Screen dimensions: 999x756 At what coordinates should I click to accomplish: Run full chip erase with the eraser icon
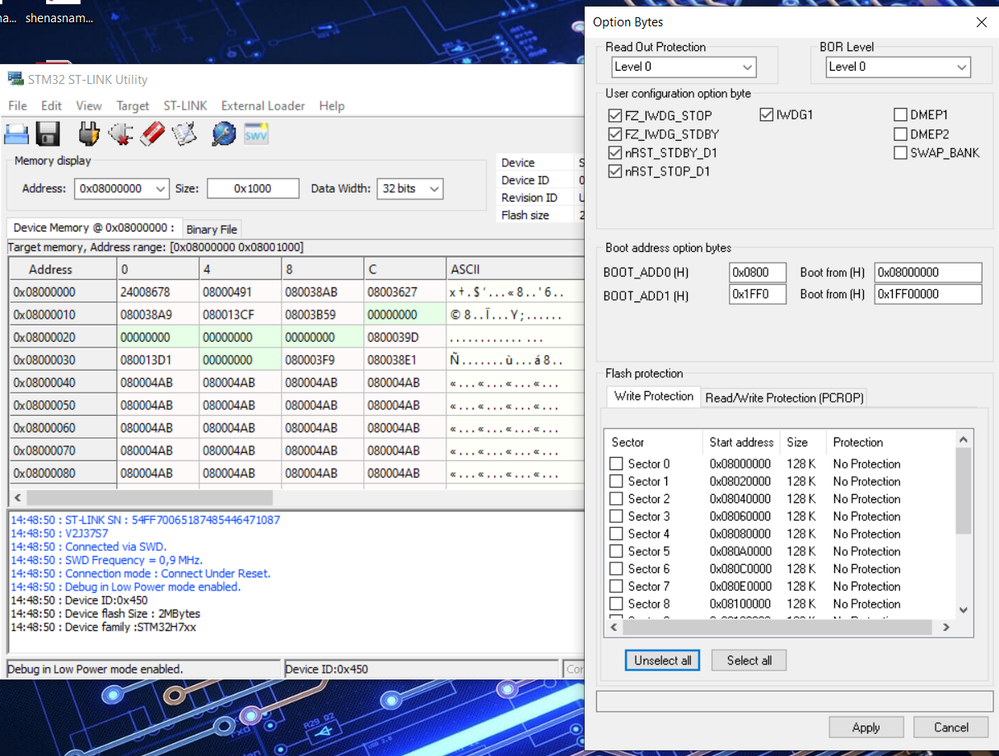coord(152,134)
